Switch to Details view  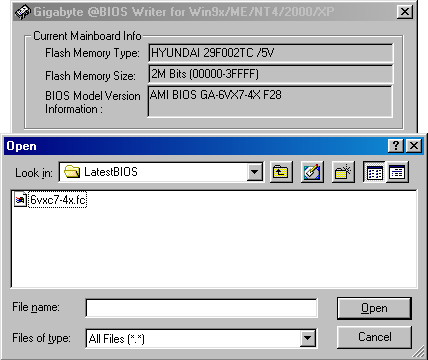(x=397, y=172)
